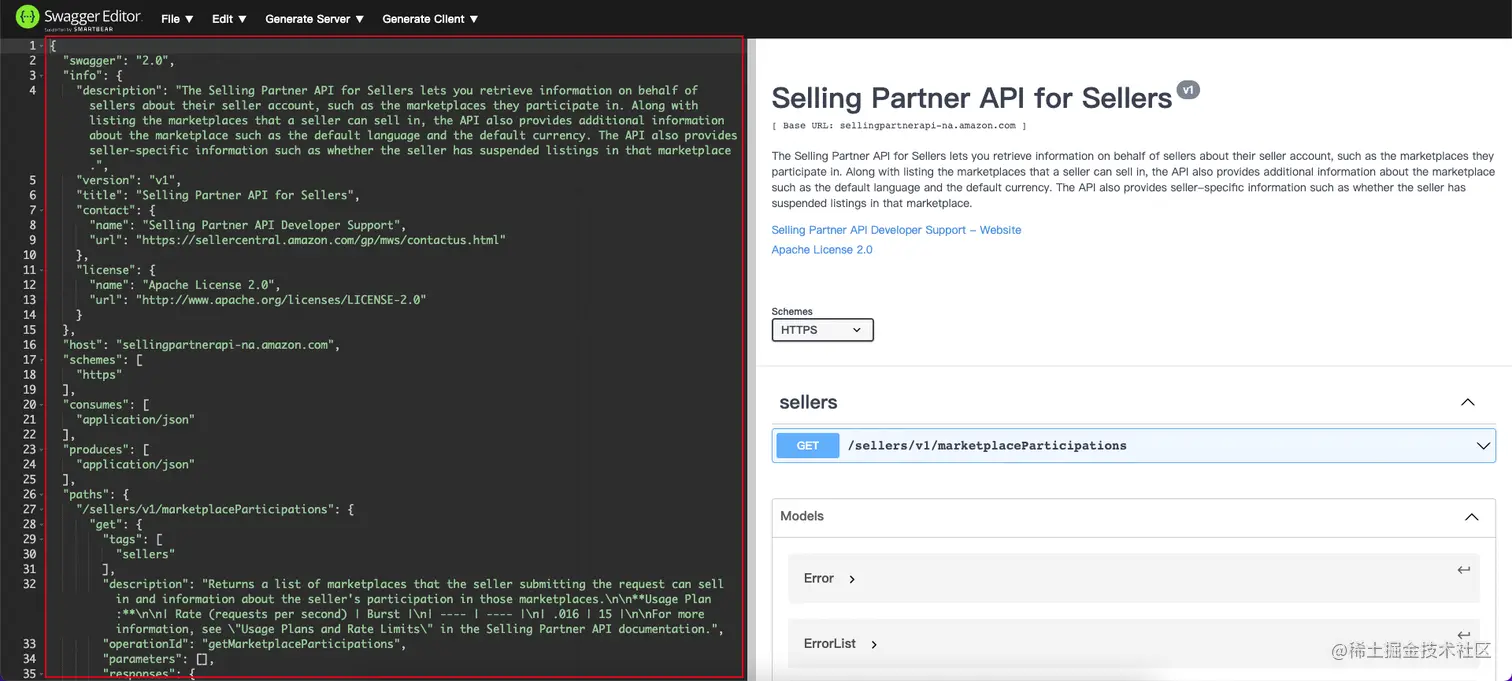The height and width of the screenshot is (681, 1512).
Task: Open the File menu
Action: [x=177, y=19]
